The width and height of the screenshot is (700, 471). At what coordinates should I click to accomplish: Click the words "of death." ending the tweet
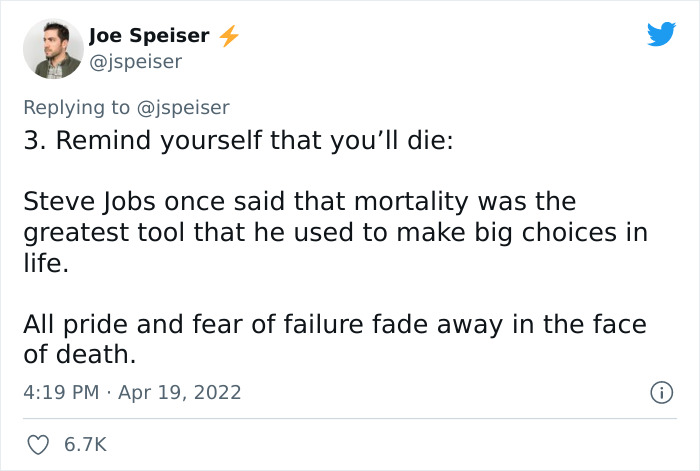(79, 355)
